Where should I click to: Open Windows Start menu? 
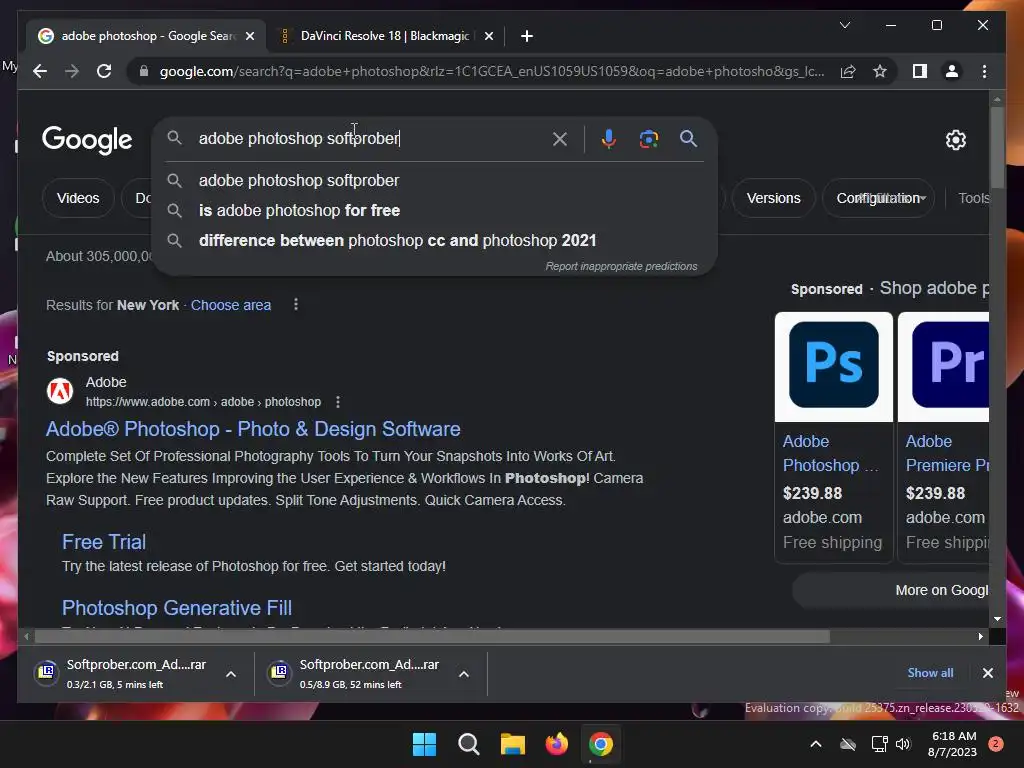424,744
